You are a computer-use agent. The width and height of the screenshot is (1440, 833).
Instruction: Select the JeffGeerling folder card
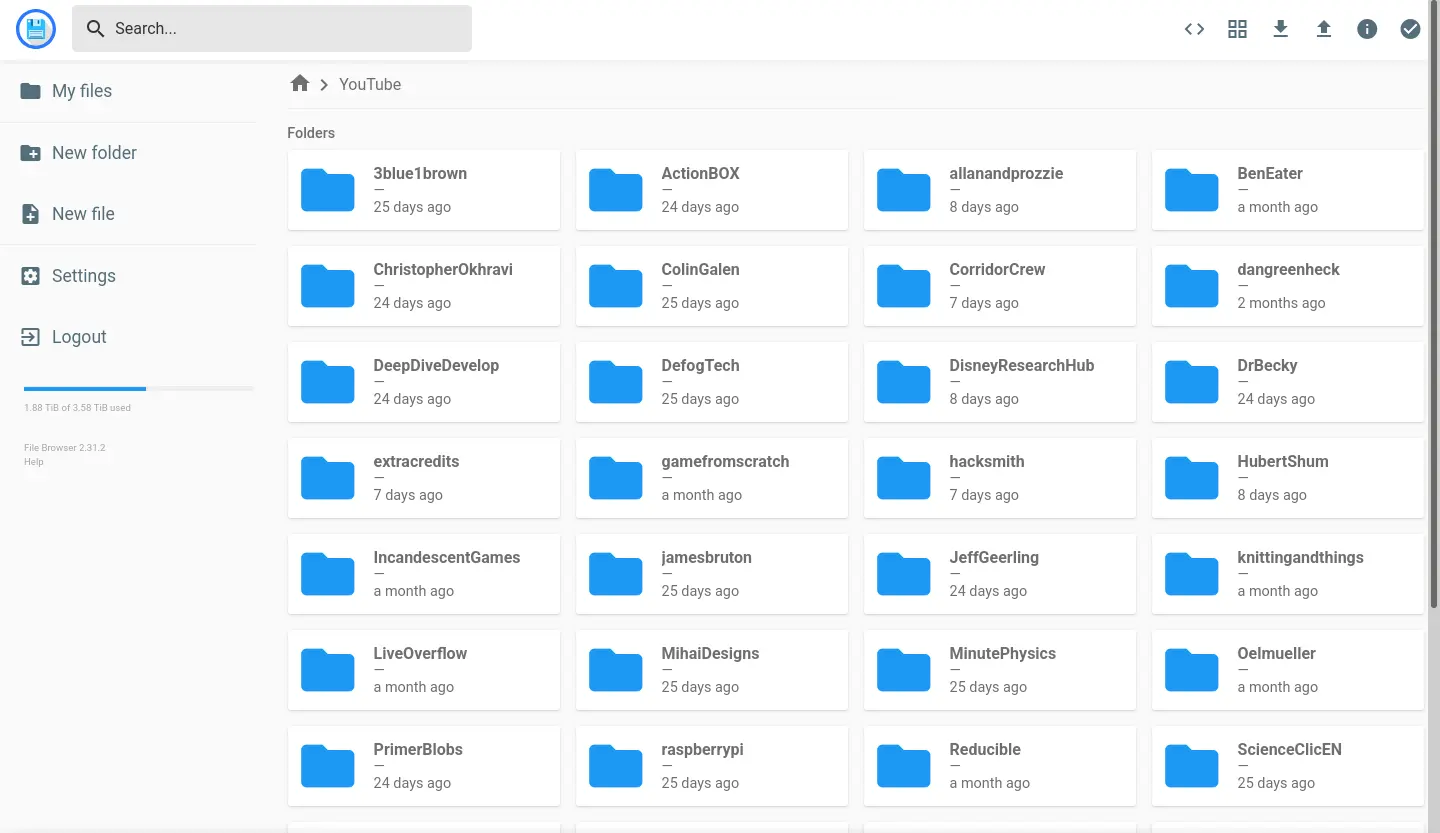click(1000, 574)
